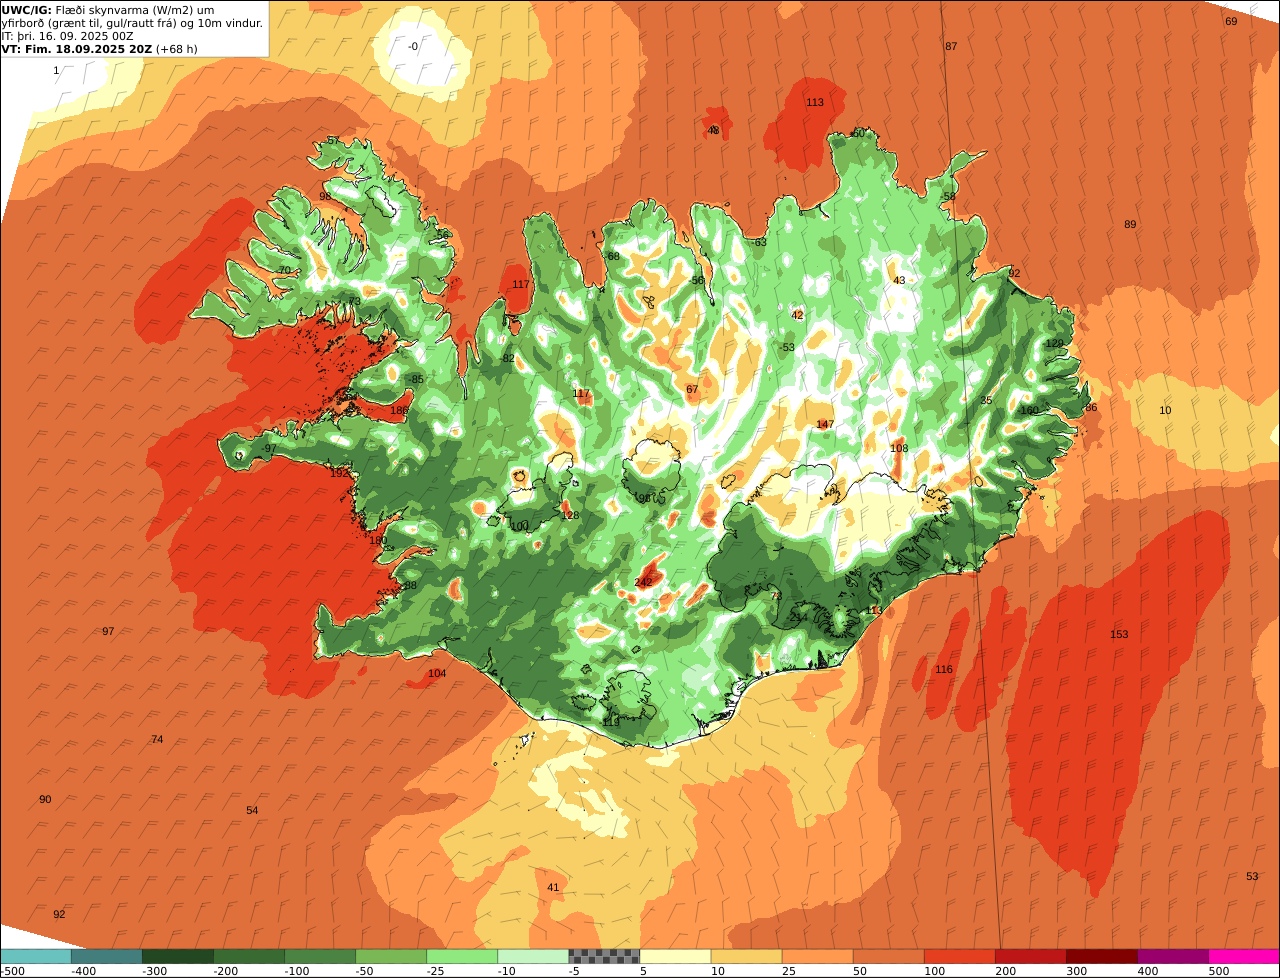Viewport: 1280px width, 978px height.
Task: Click the map value '48' in the small red patch
Action: [x=713, y=130]
